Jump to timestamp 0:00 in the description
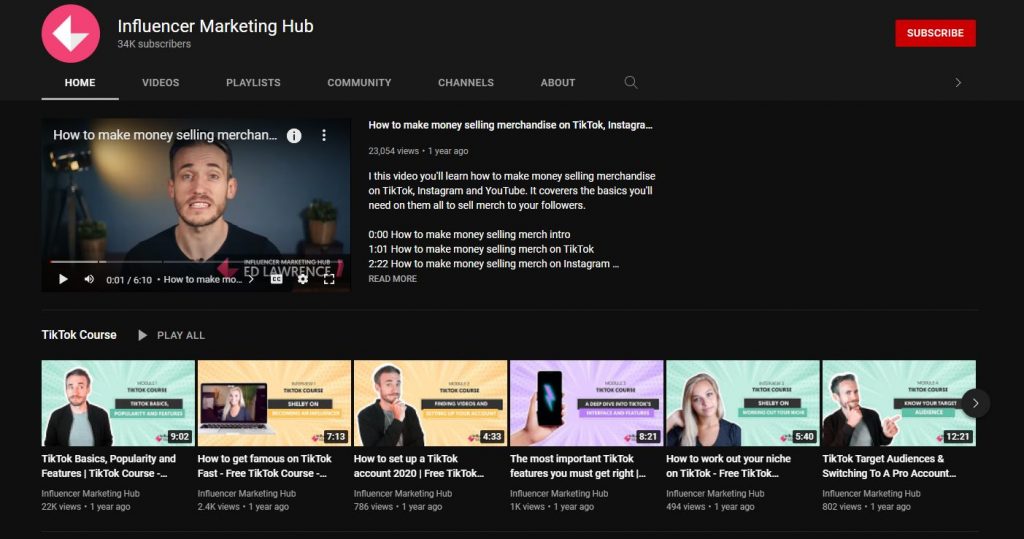 pos(377,235)
